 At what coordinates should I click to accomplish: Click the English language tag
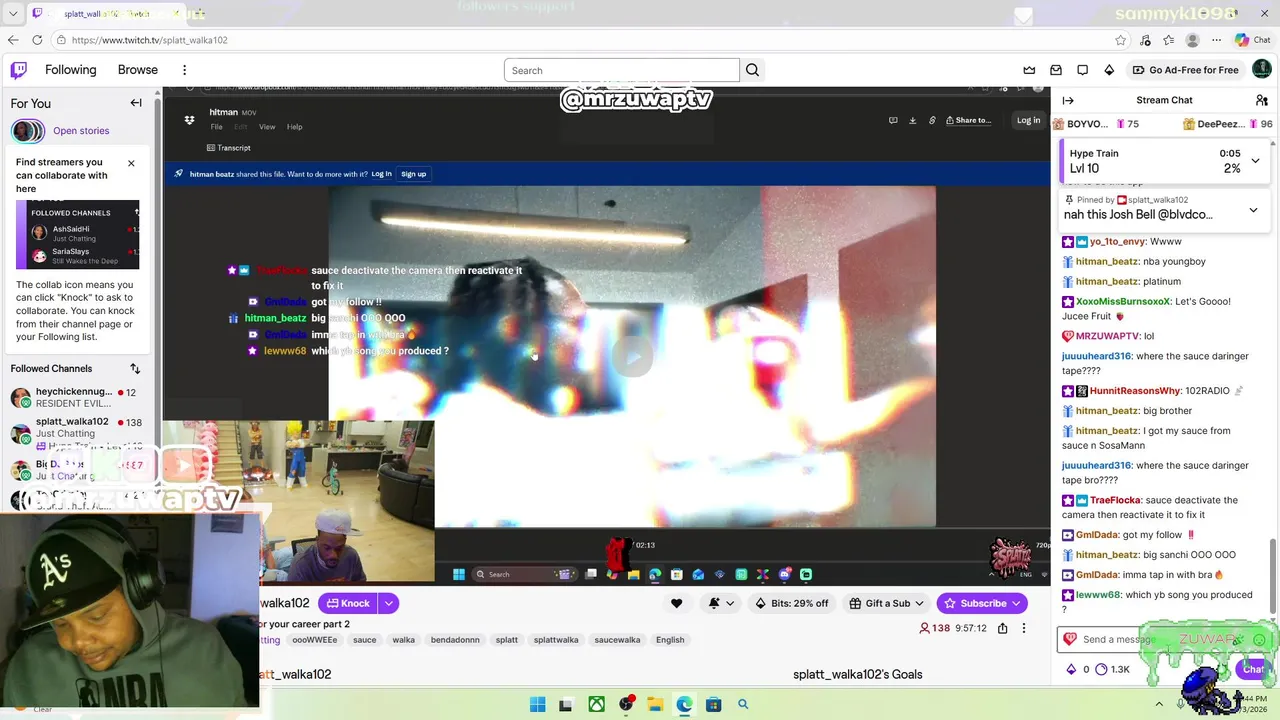click(670, 640)
